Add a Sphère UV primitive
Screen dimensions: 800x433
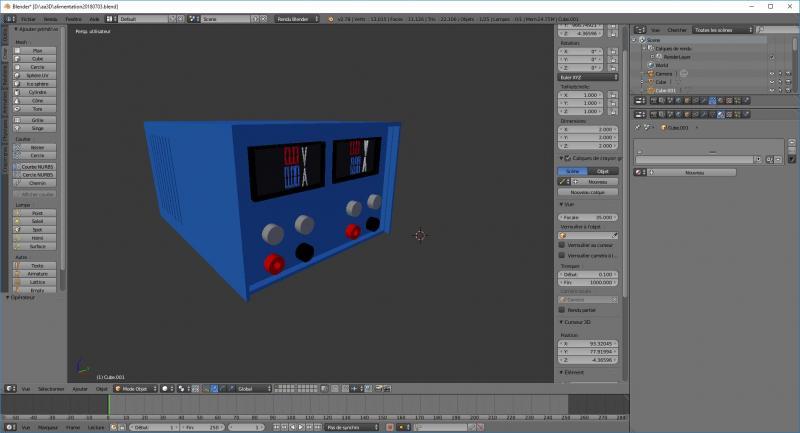[x=37, y=75]
